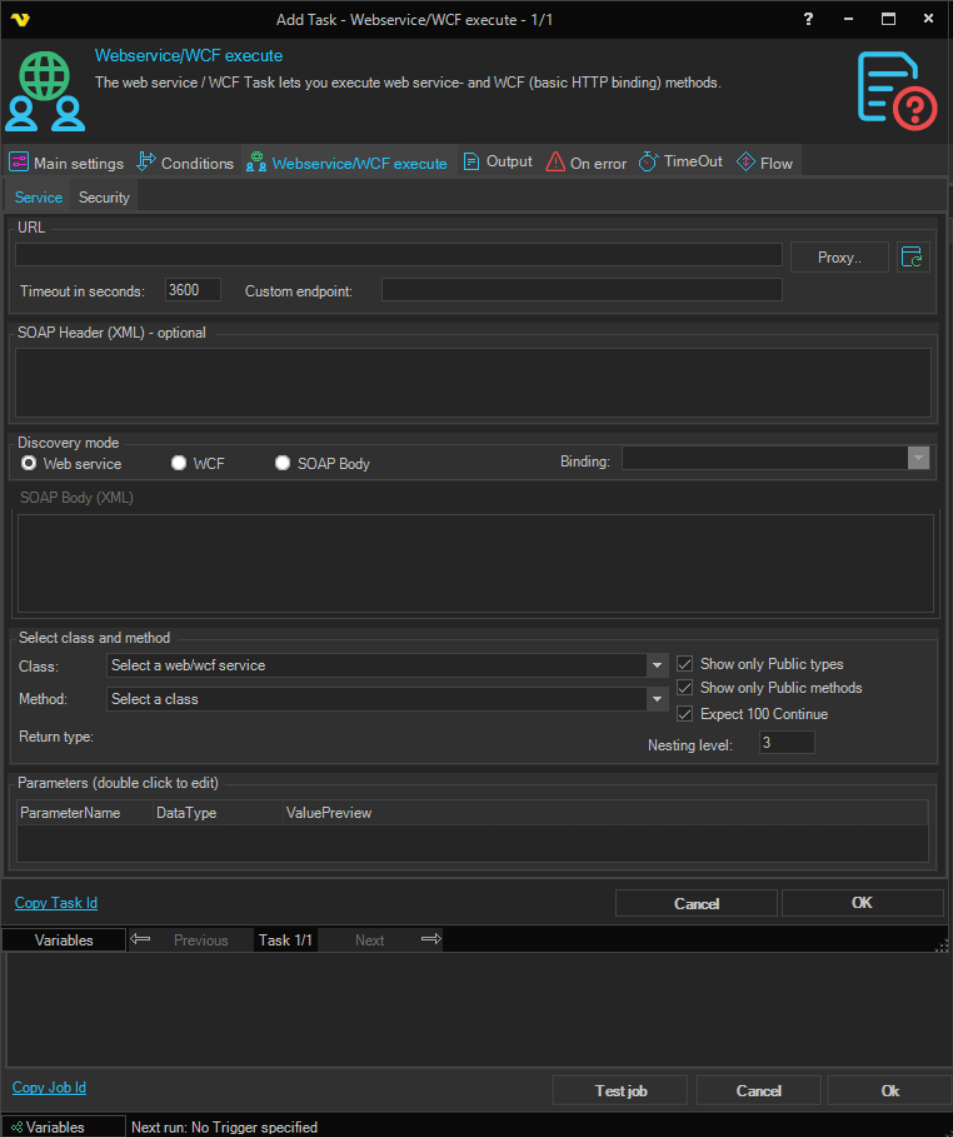Click the refresh service icon next to Proxy
953x1137 pixels.
[912, 257]
